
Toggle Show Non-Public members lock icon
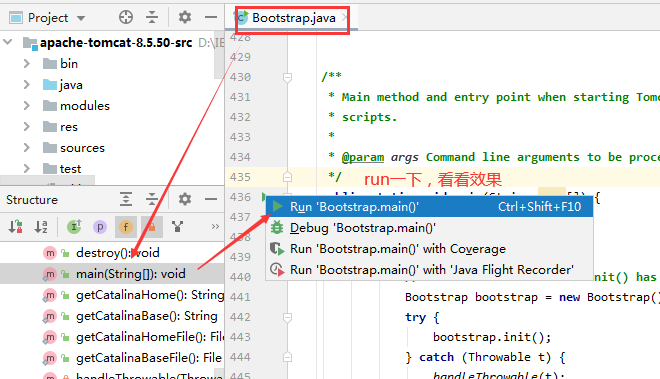(152, 227)
